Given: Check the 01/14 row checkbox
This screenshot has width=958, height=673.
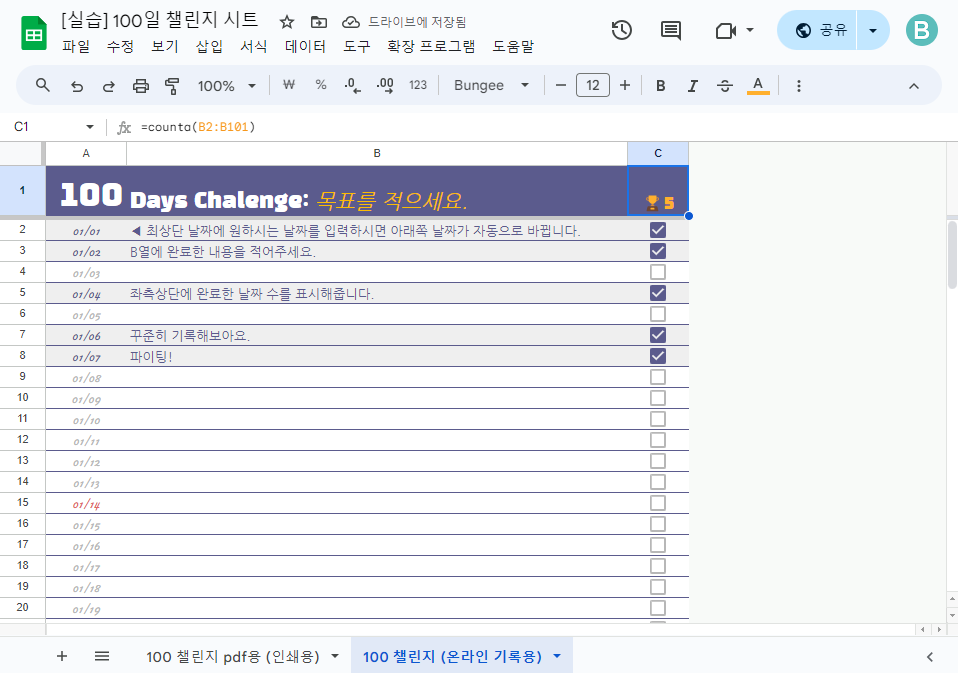Looking at the screenshot, I should click(x=658, y=503).
